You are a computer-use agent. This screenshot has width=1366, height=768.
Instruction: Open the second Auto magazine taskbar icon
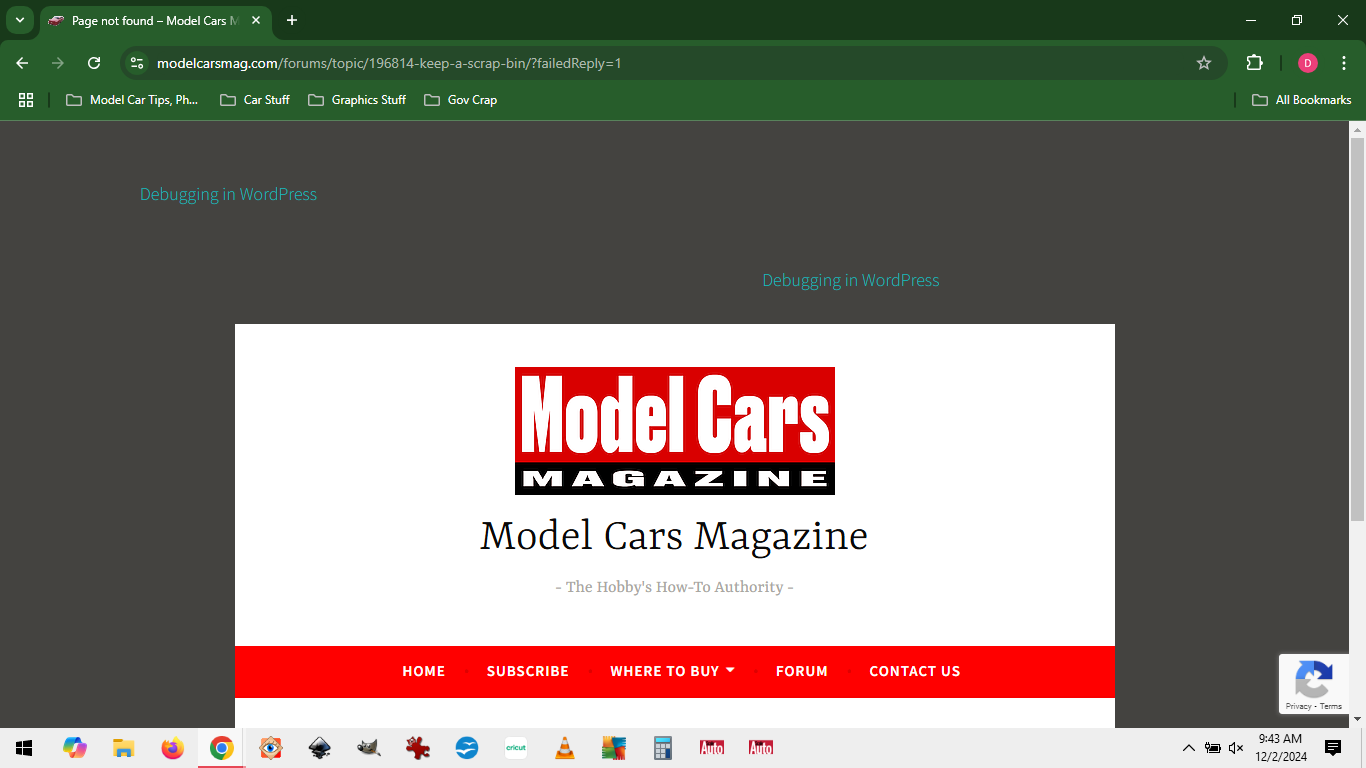click(761, 748)
